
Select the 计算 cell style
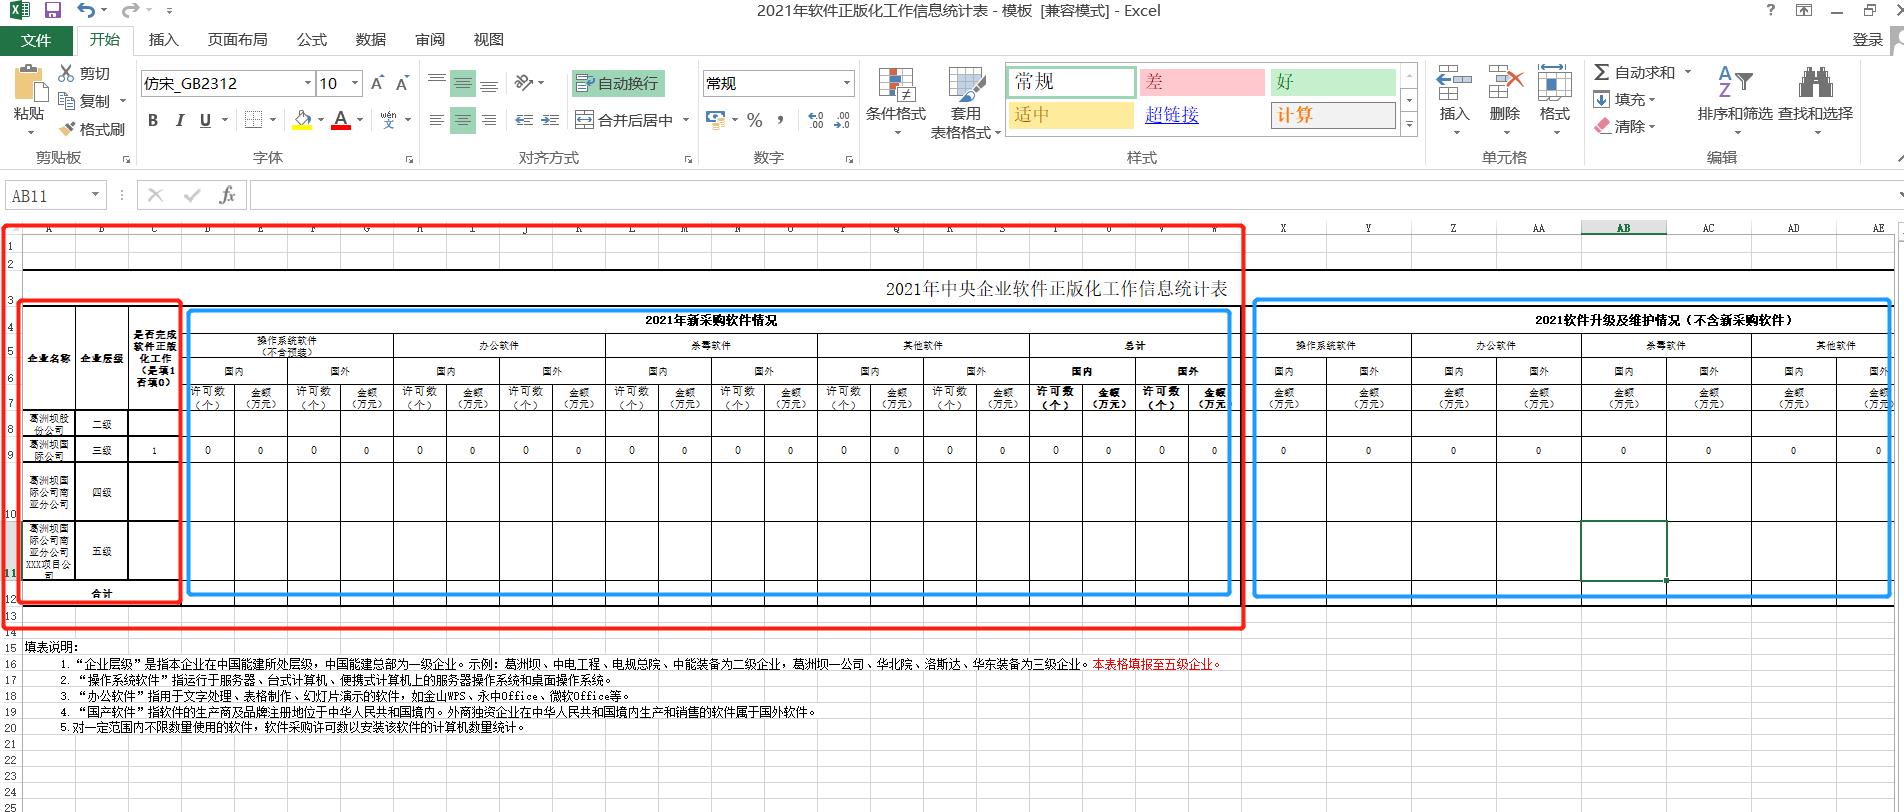coord(1332,115)
